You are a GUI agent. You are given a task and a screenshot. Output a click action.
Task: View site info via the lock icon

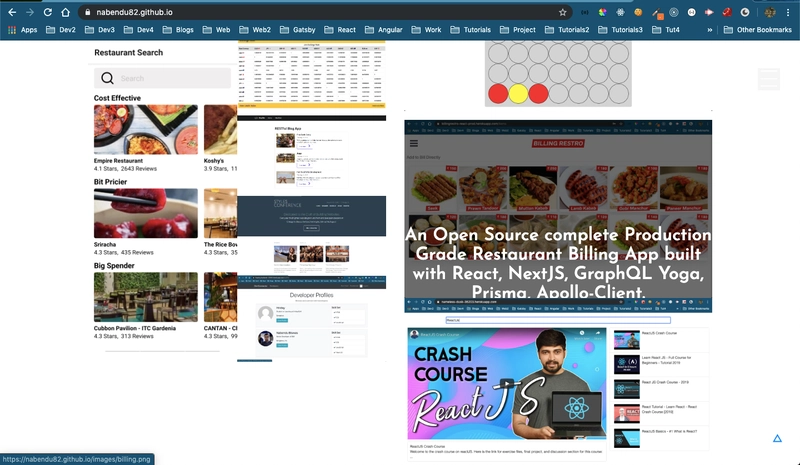(87, 12)
